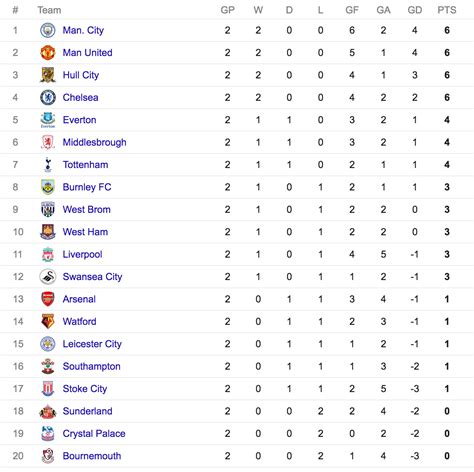Screen dimensions: 474x472
Task: Open the Everton team page link
Action: tap(79, 120)
